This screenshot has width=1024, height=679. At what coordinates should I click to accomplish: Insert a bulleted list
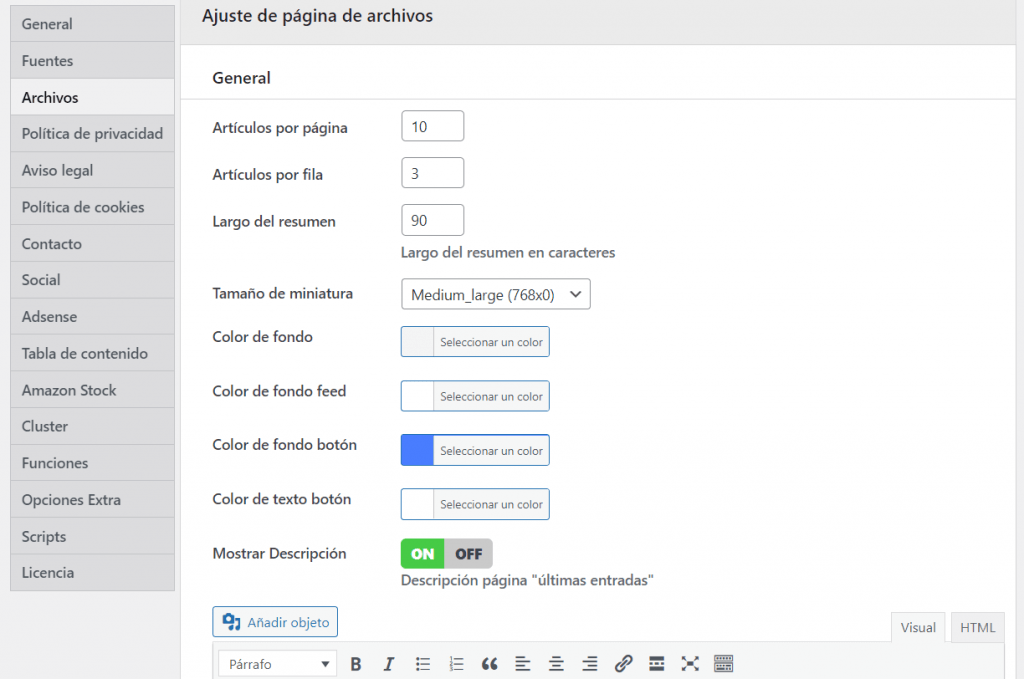point(423,664)
